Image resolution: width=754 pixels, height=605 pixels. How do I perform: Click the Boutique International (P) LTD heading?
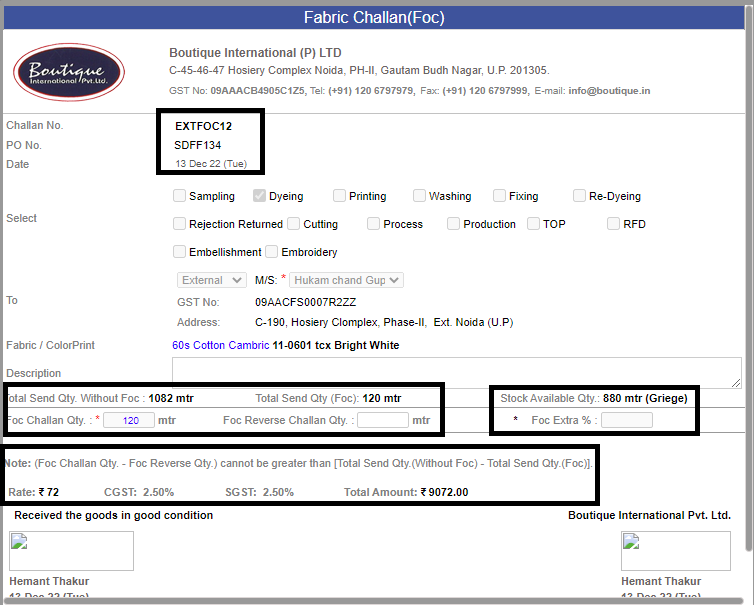[x=255, y=53]
